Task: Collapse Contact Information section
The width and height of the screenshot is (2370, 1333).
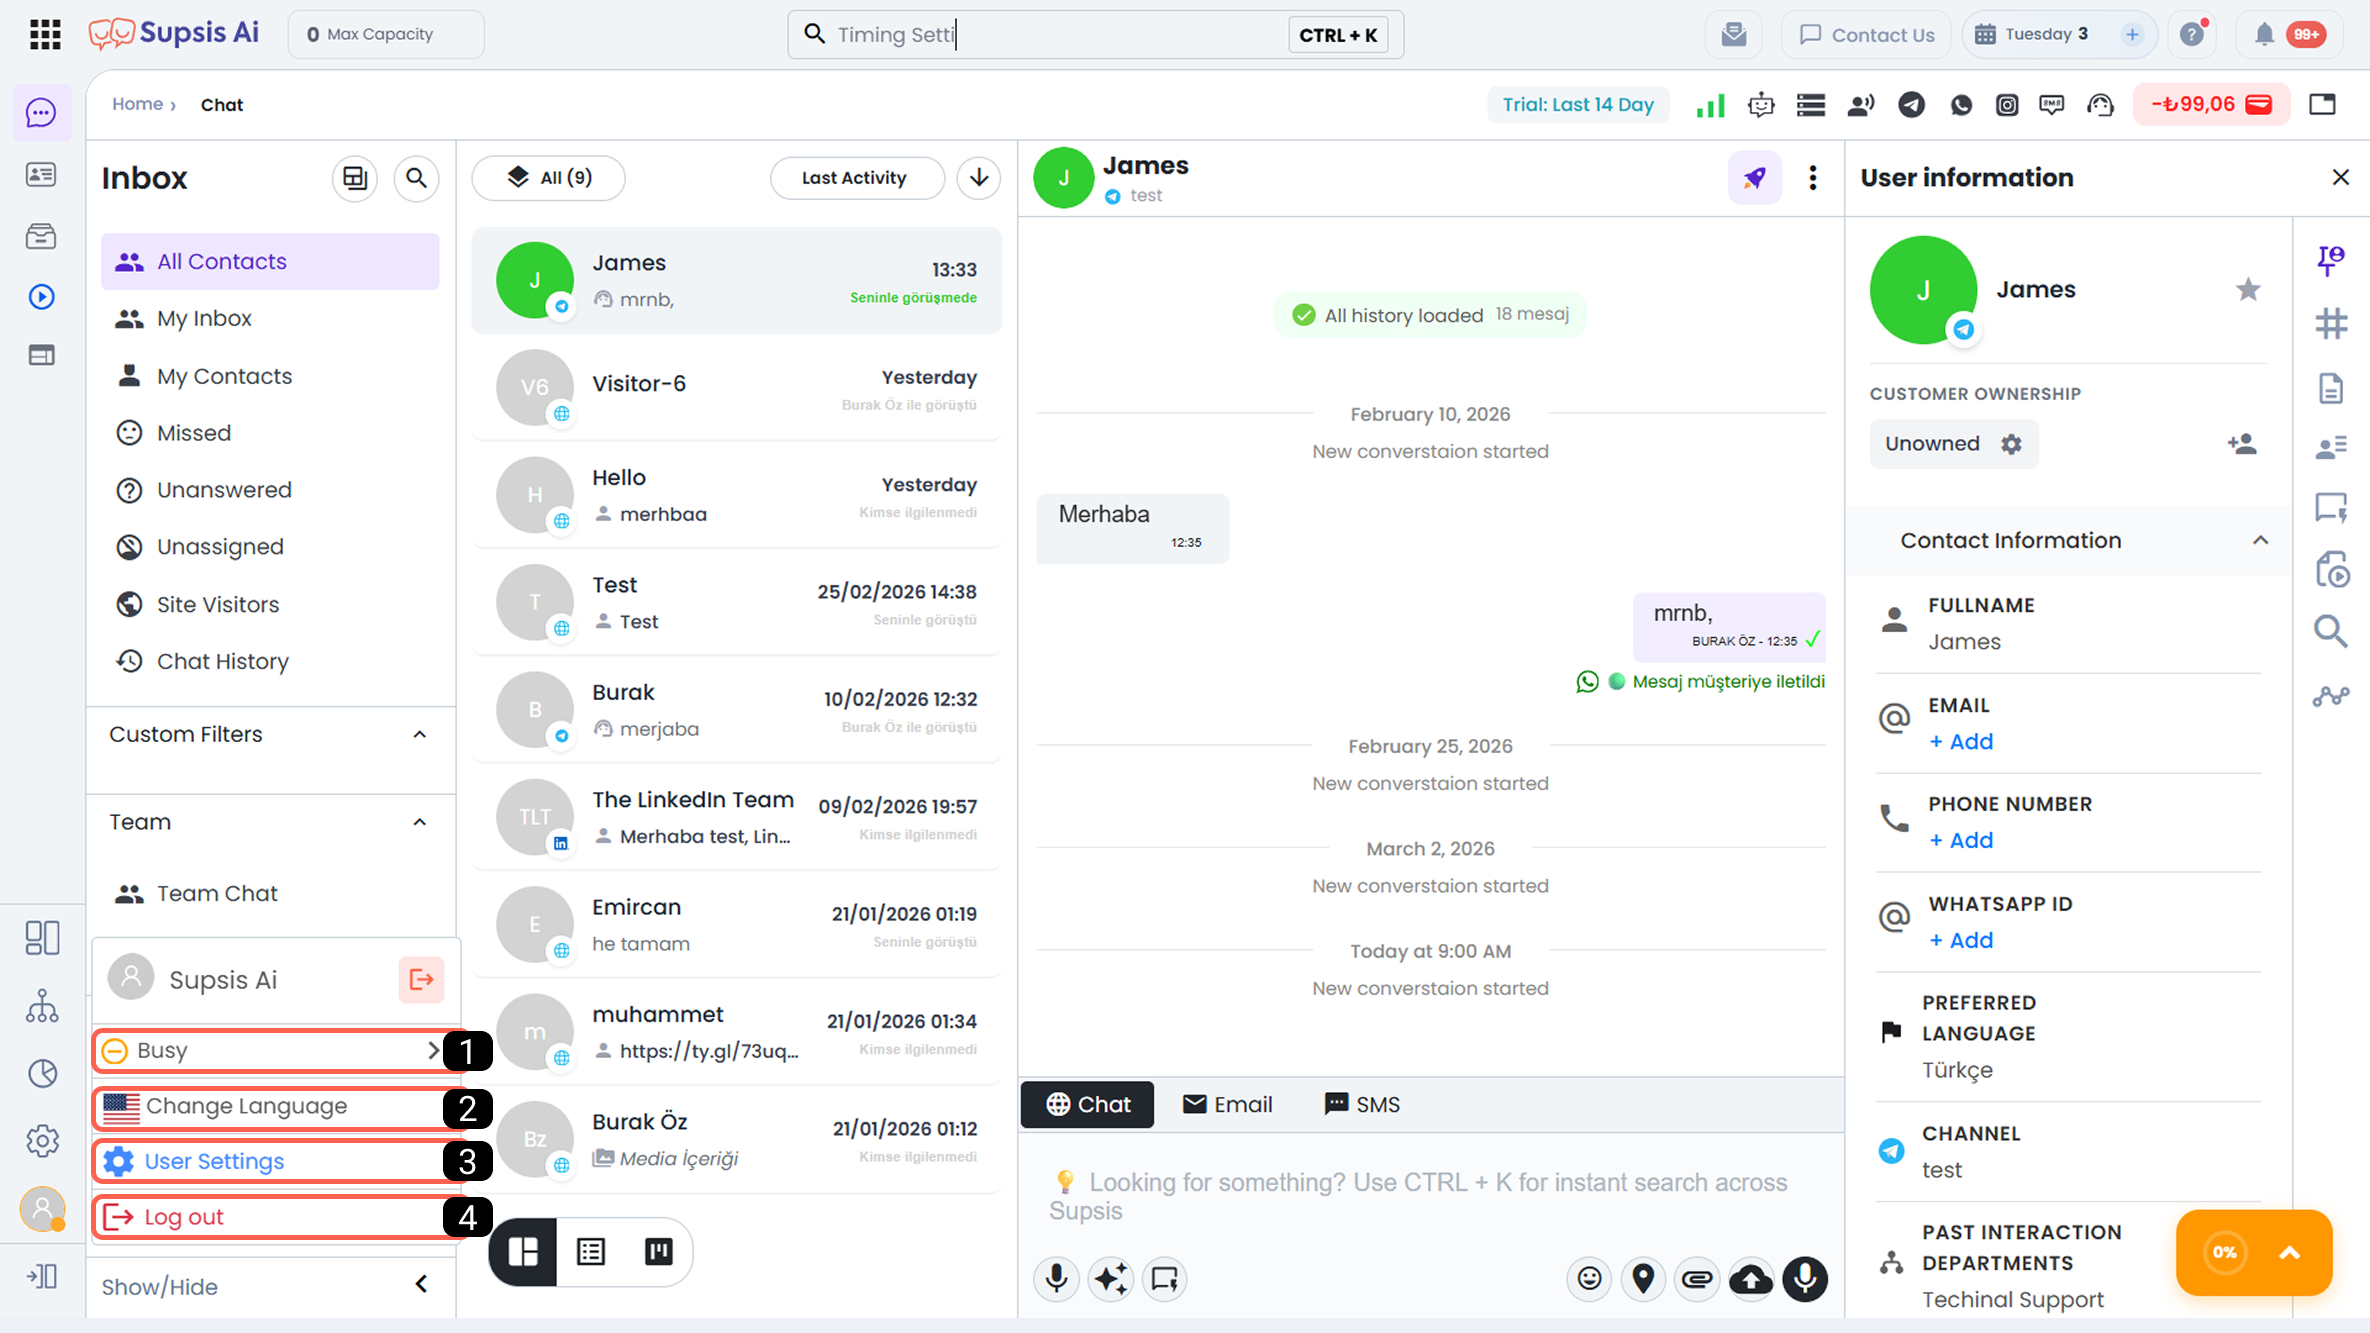Action: point(2260,540)
